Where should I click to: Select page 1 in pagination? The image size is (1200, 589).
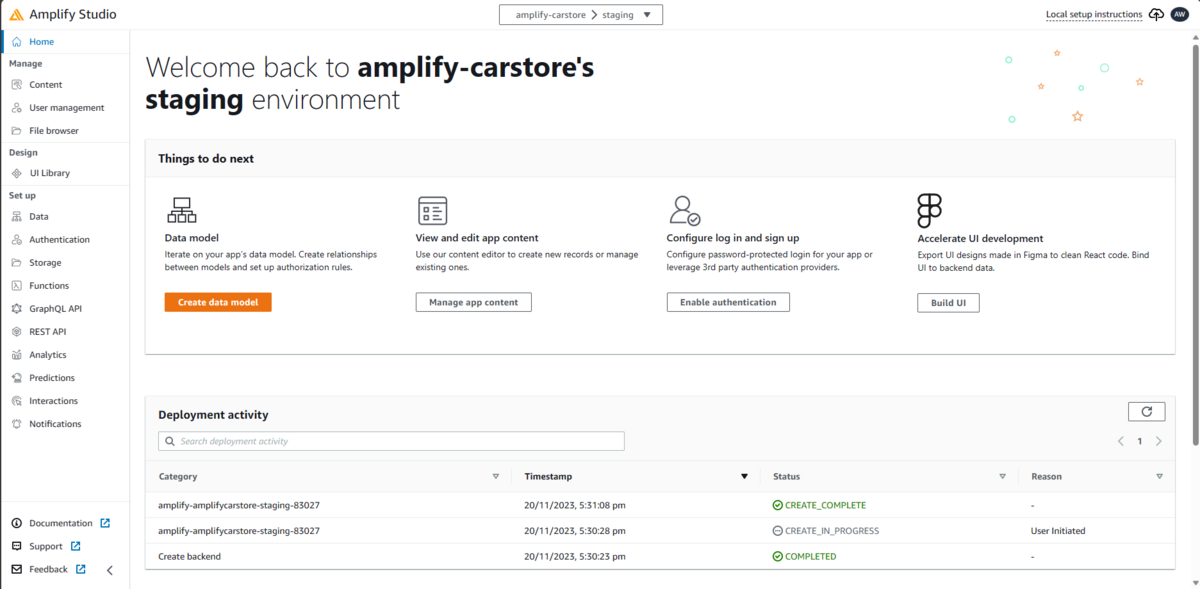(x=1139, y=441)
